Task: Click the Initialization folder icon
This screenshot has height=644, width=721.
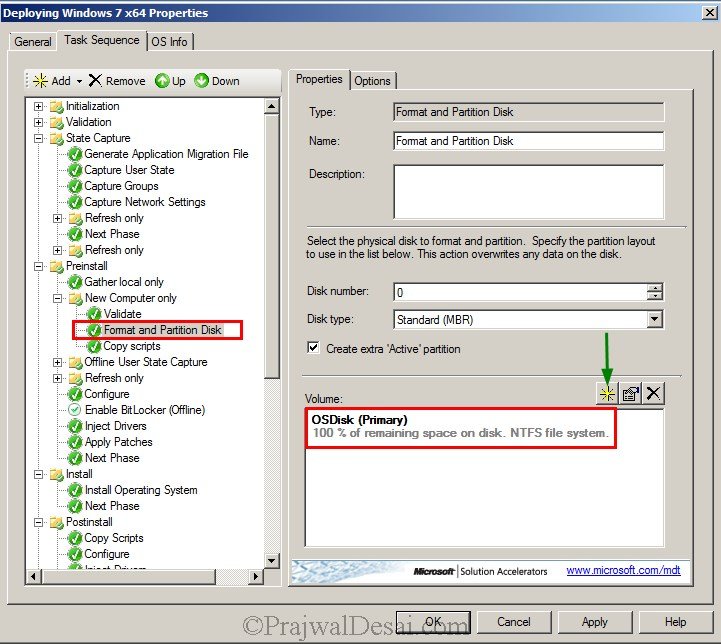Action: 57,107
